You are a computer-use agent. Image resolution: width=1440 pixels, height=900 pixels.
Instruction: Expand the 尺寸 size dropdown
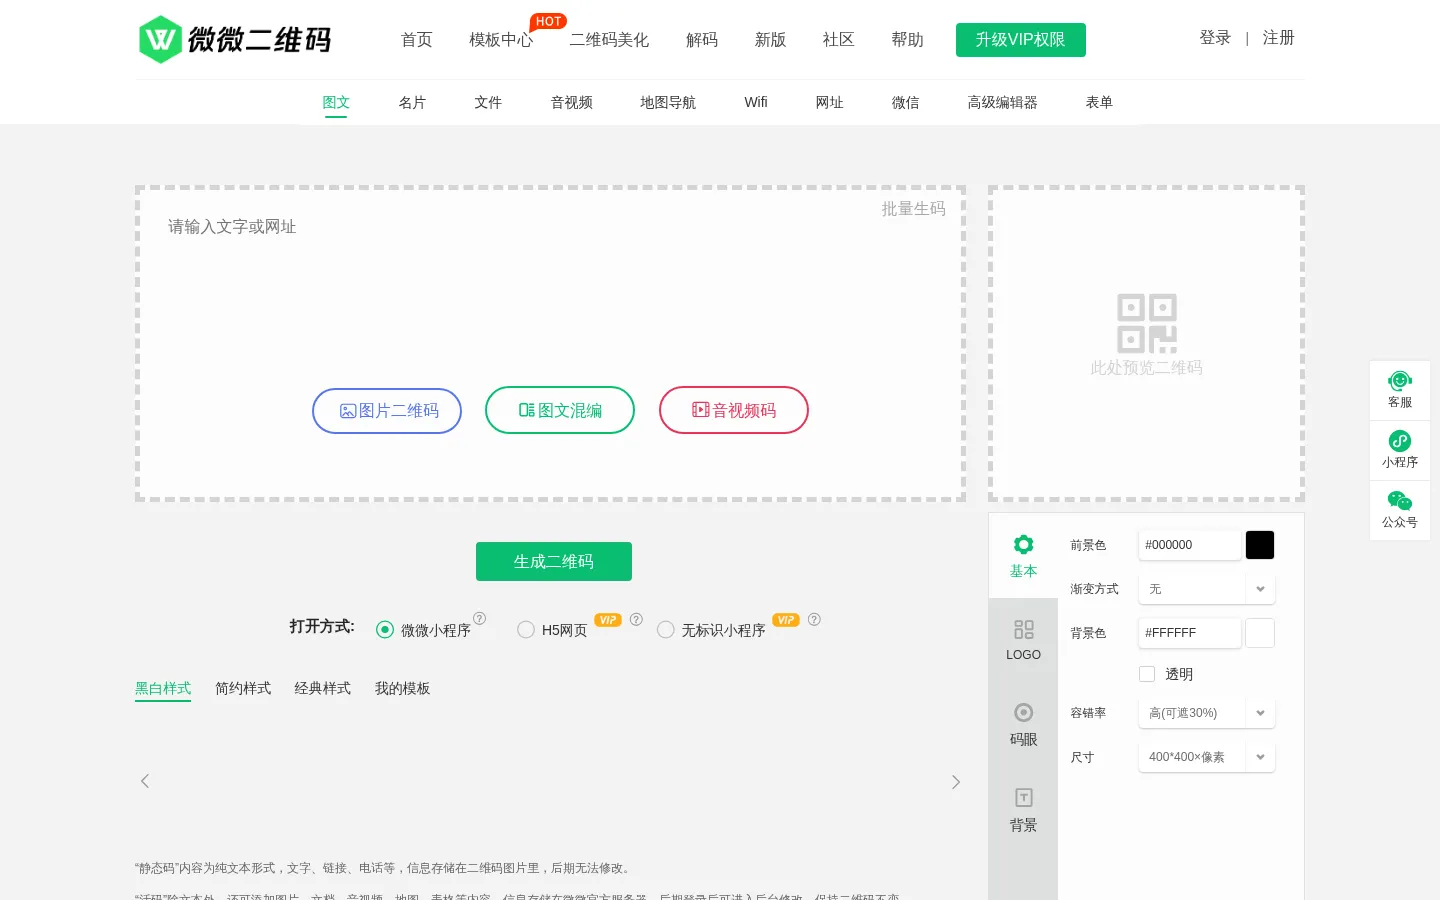click(x=1207, y=757)
